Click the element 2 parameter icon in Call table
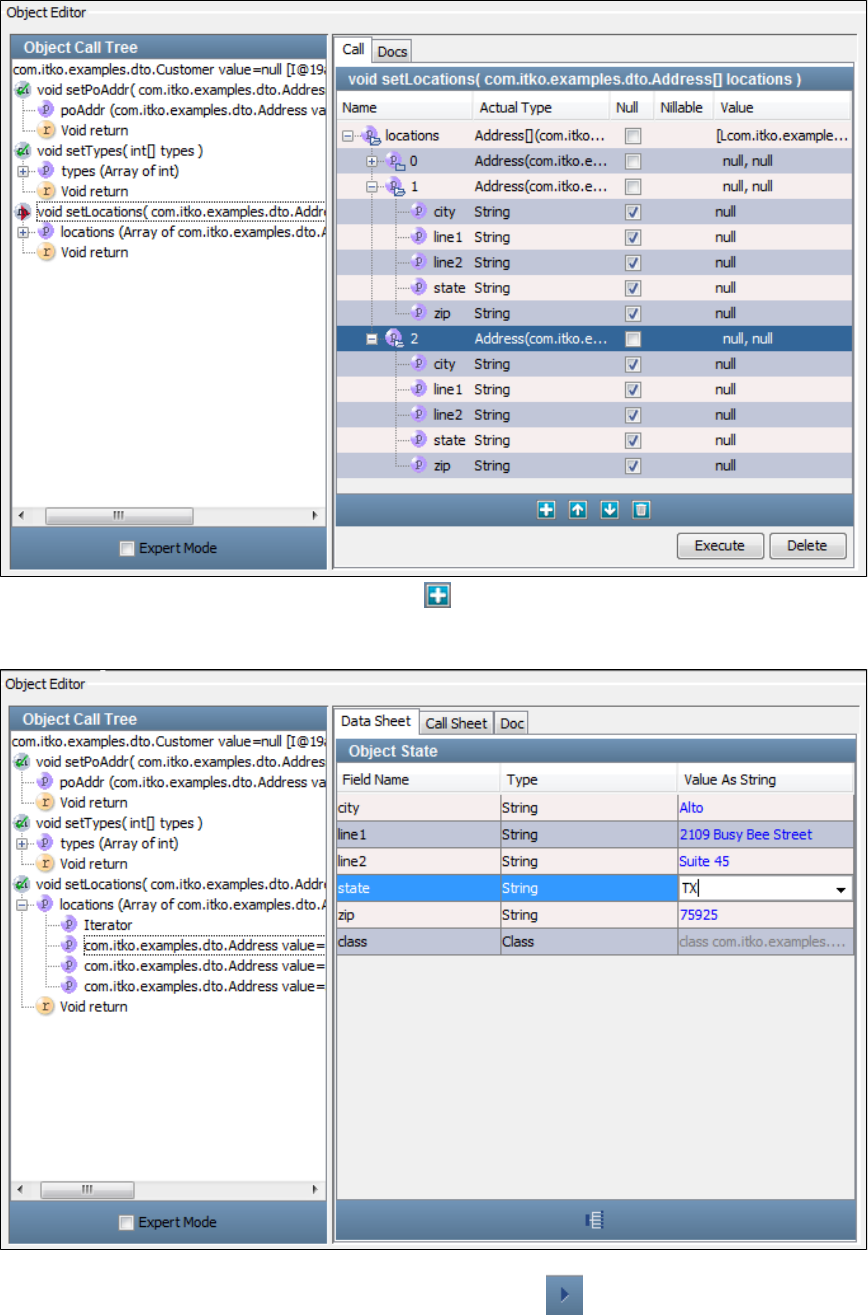Viewport: 868px width, 1315px height. 395,339
